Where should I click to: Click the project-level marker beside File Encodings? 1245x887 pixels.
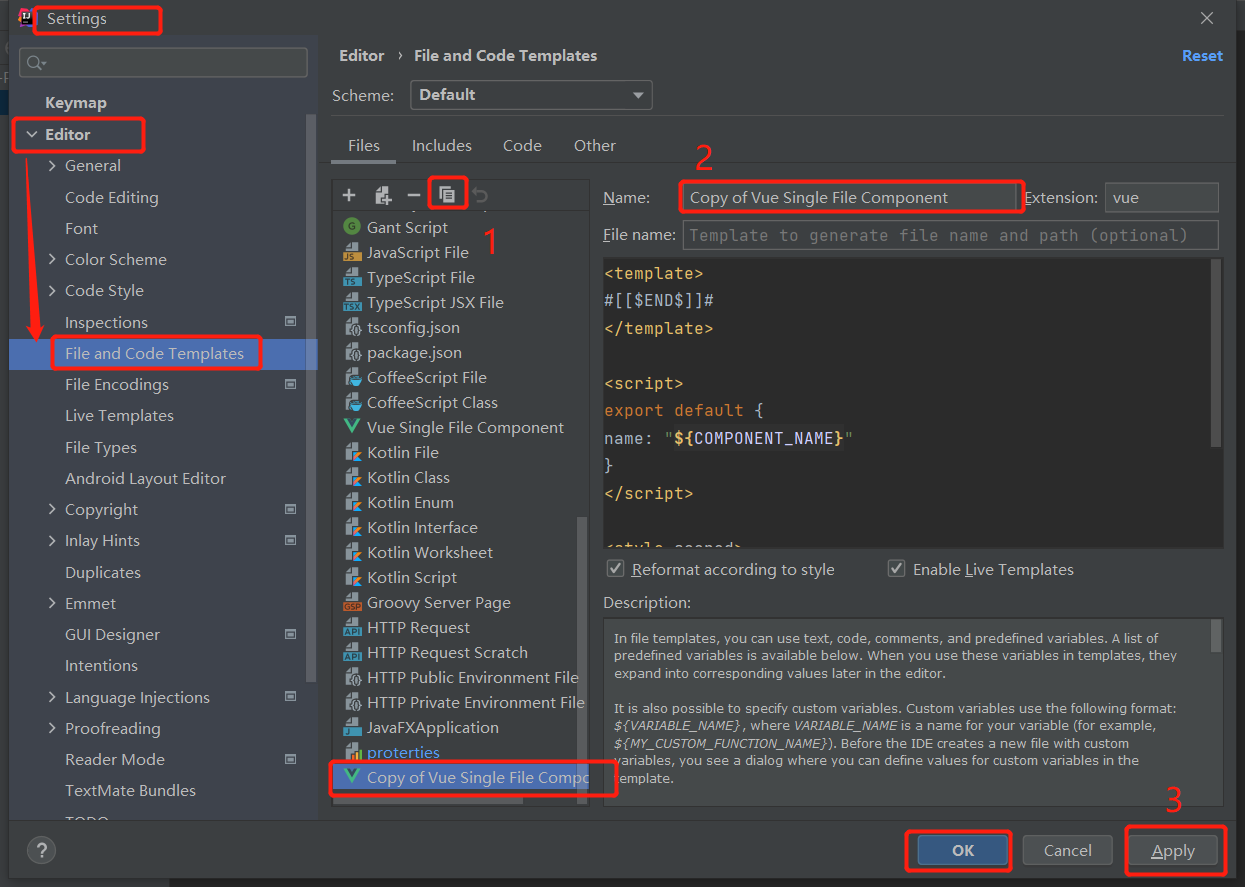[x=291, y=384]
